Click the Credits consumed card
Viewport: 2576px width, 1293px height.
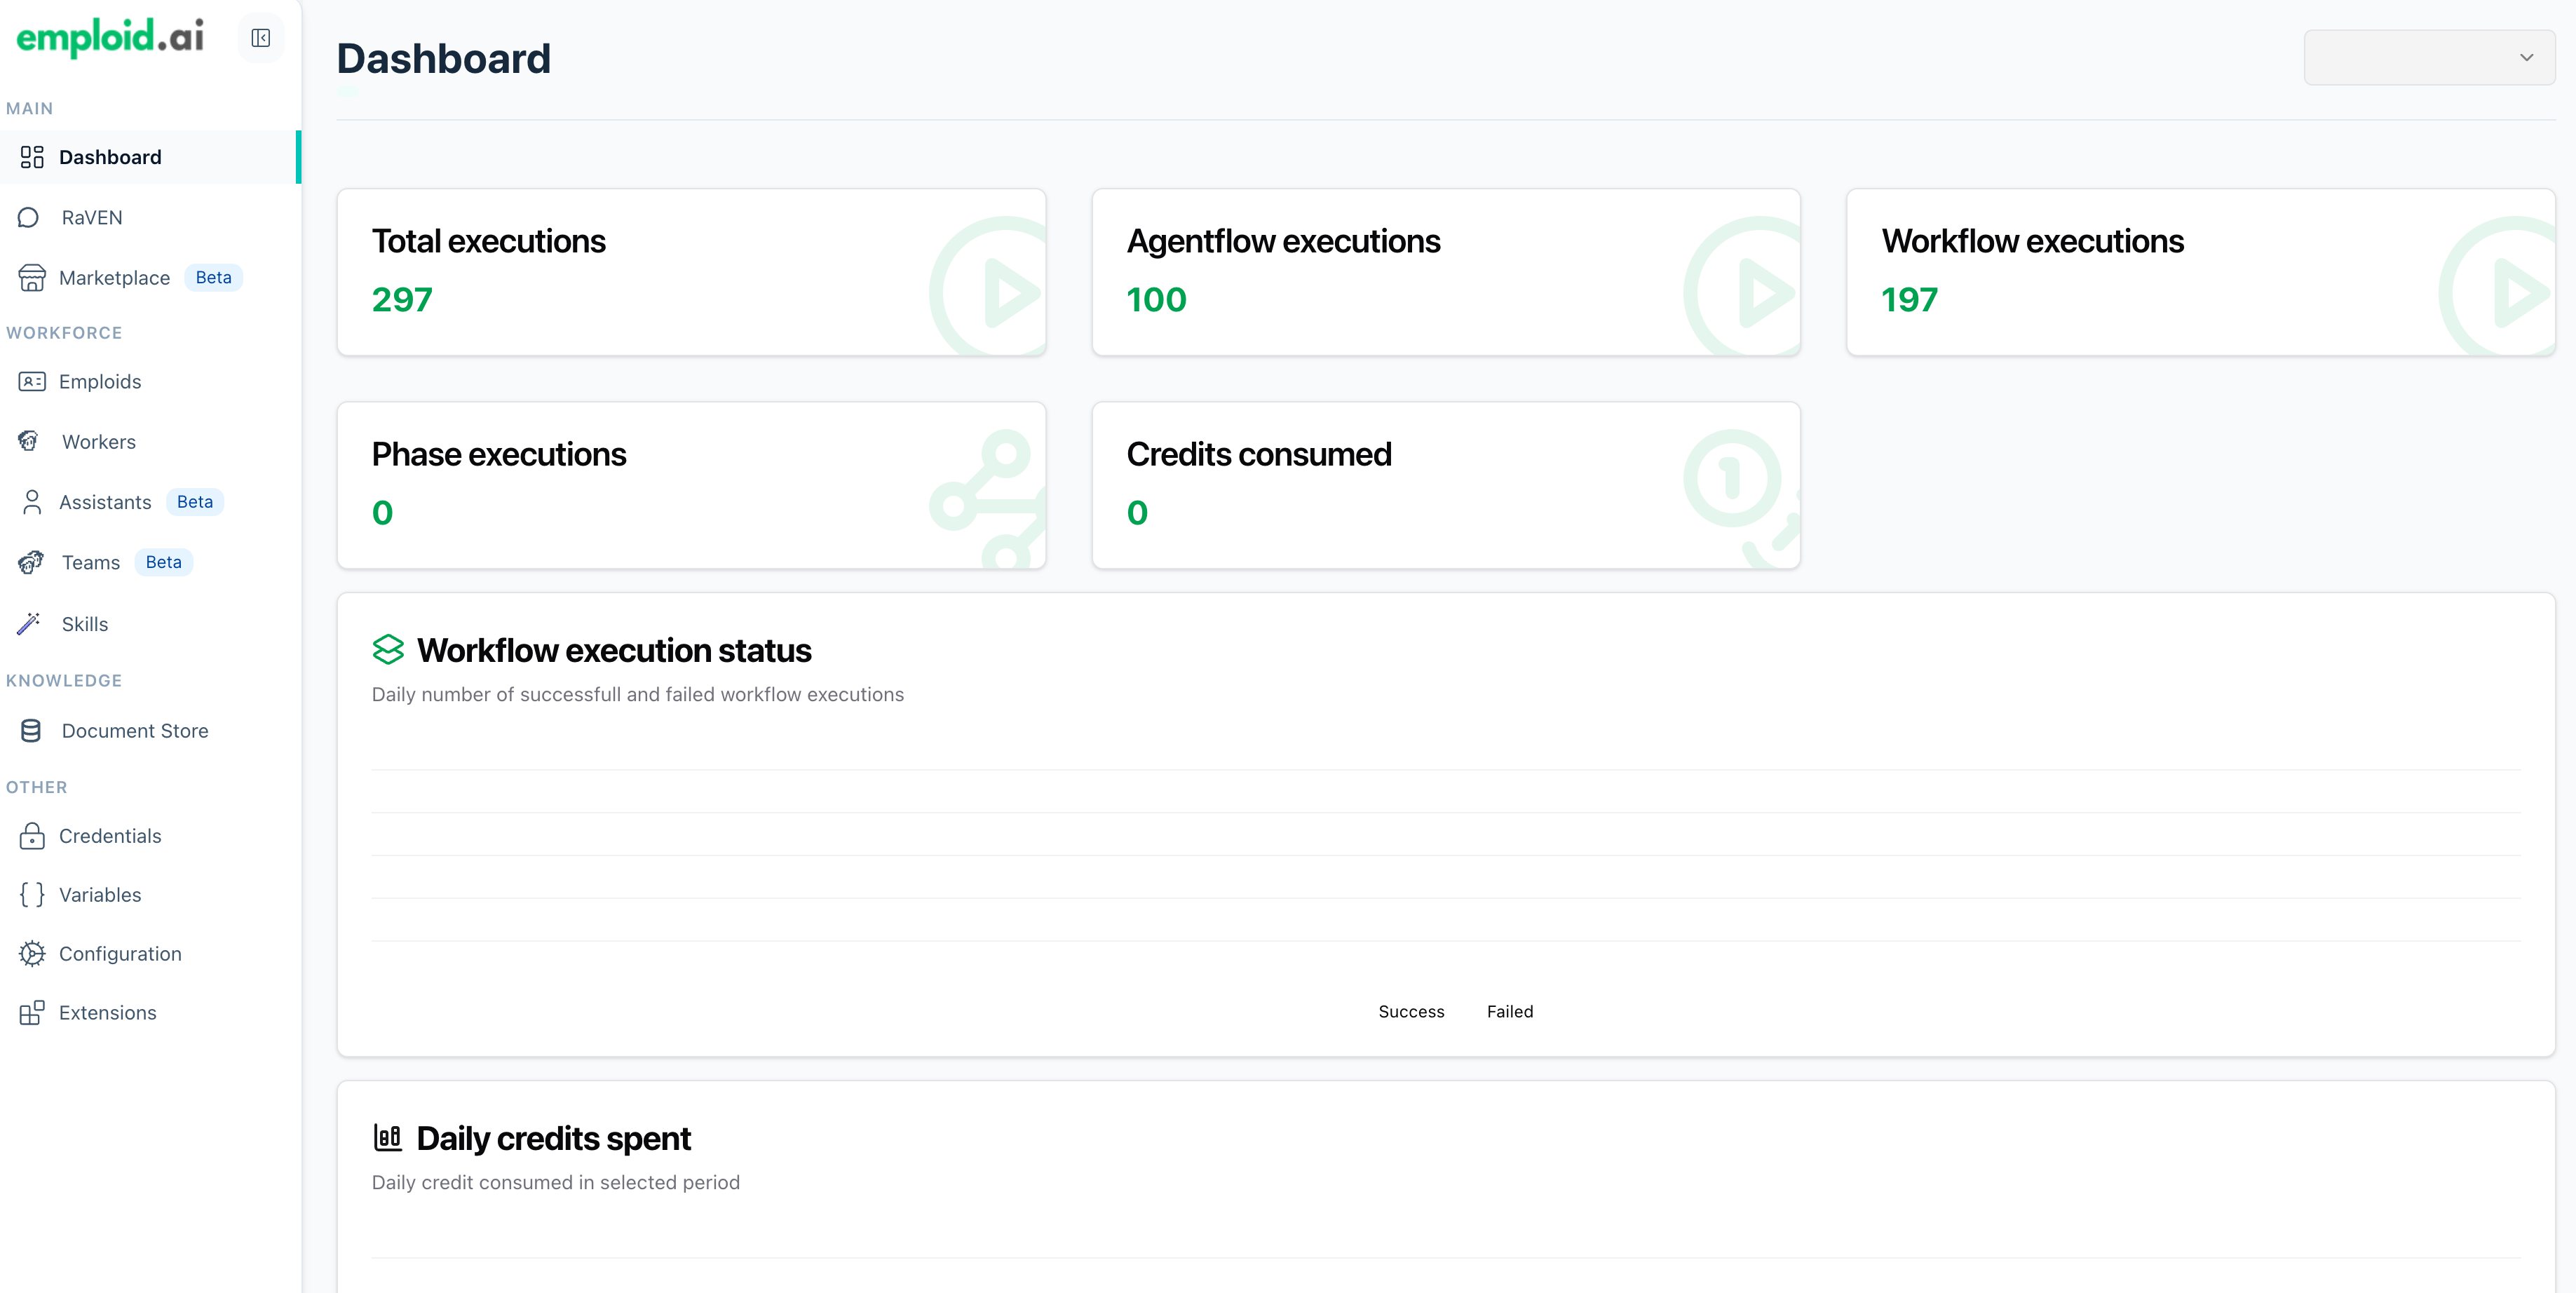[1445, 485]
